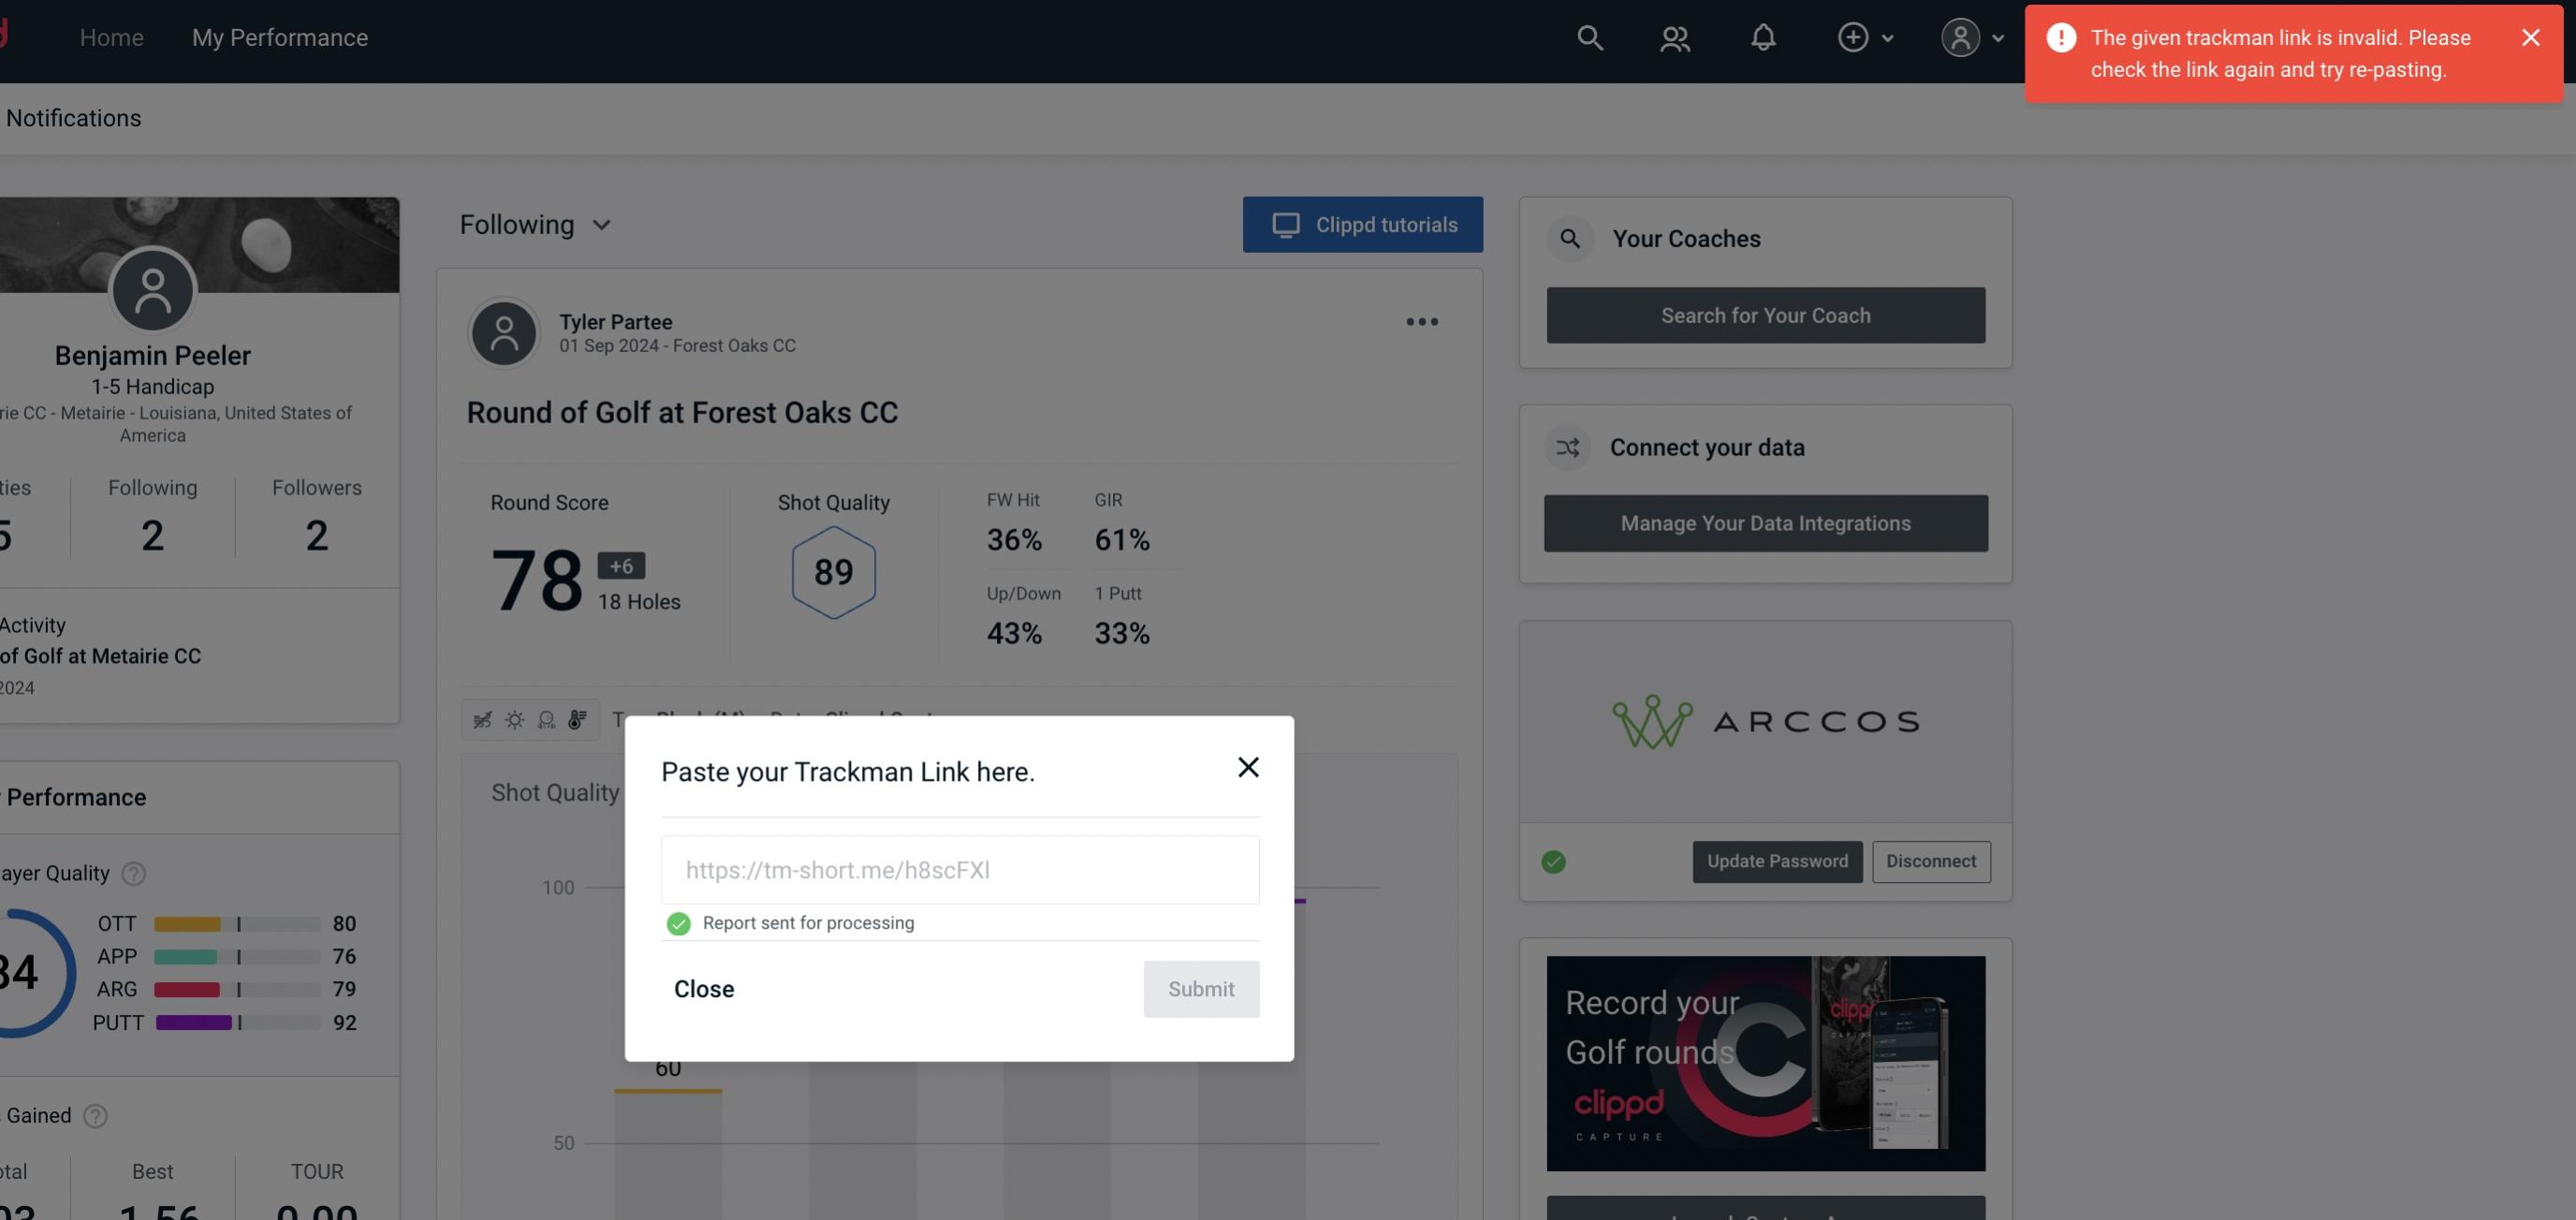This screenshot has height=1220, width=2576.
Task: Expand the Following feed dropdown
Action: pos(537,224)
